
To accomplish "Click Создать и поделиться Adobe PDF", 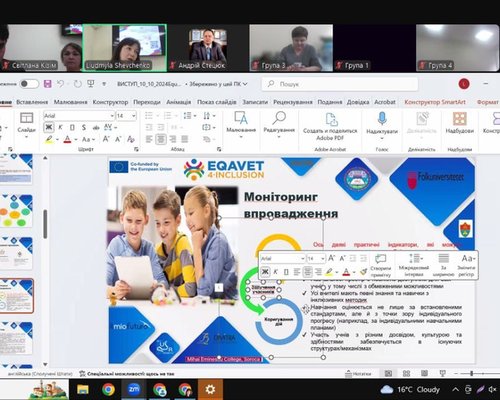I will click(330, 127).
